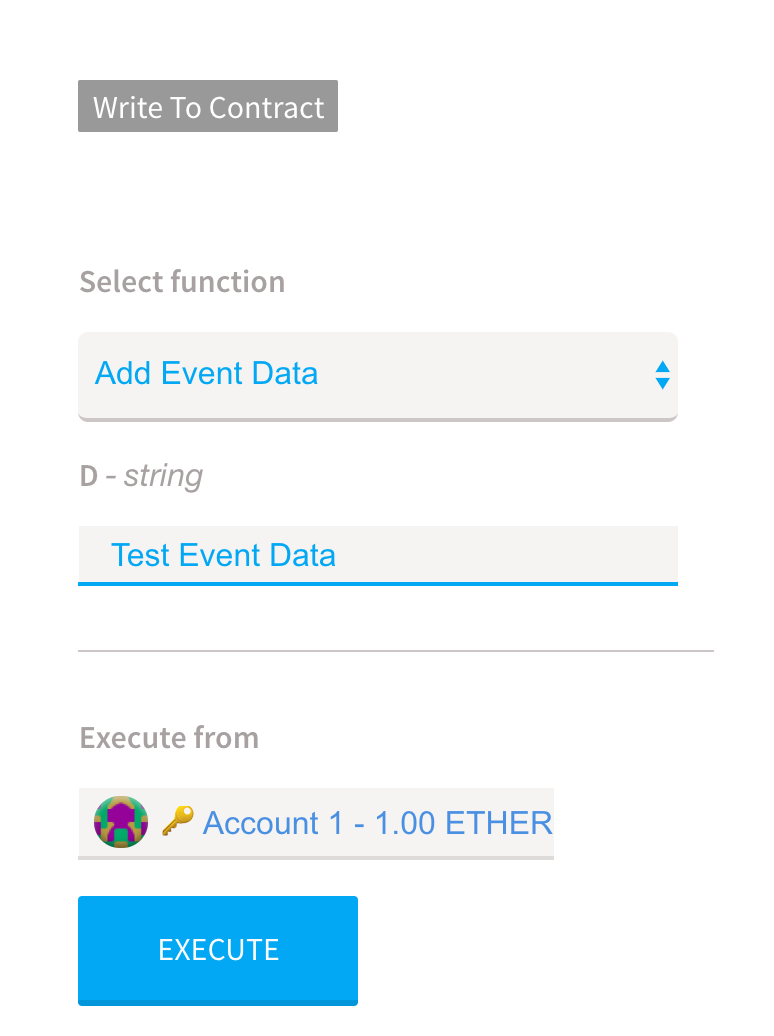Click the Execute from label
Viewport: 774px width, 1036px height.
[x=169, y=738]
